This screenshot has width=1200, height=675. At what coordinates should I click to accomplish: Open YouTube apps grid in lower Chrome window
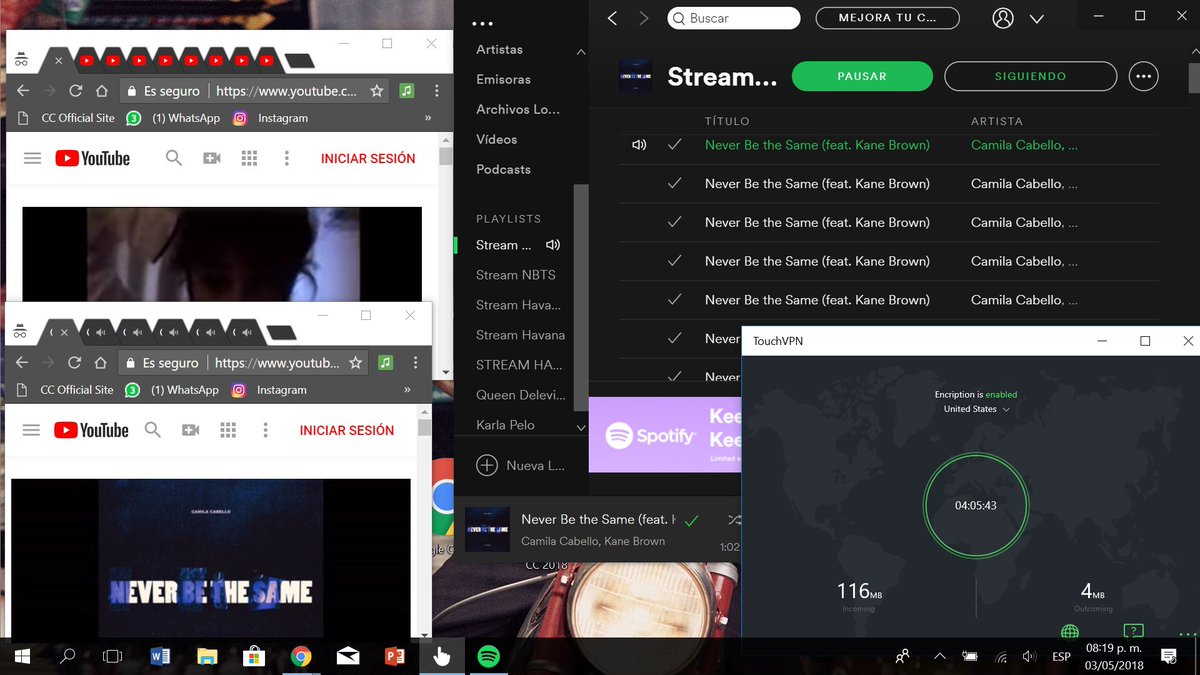[x=228, y=430]
